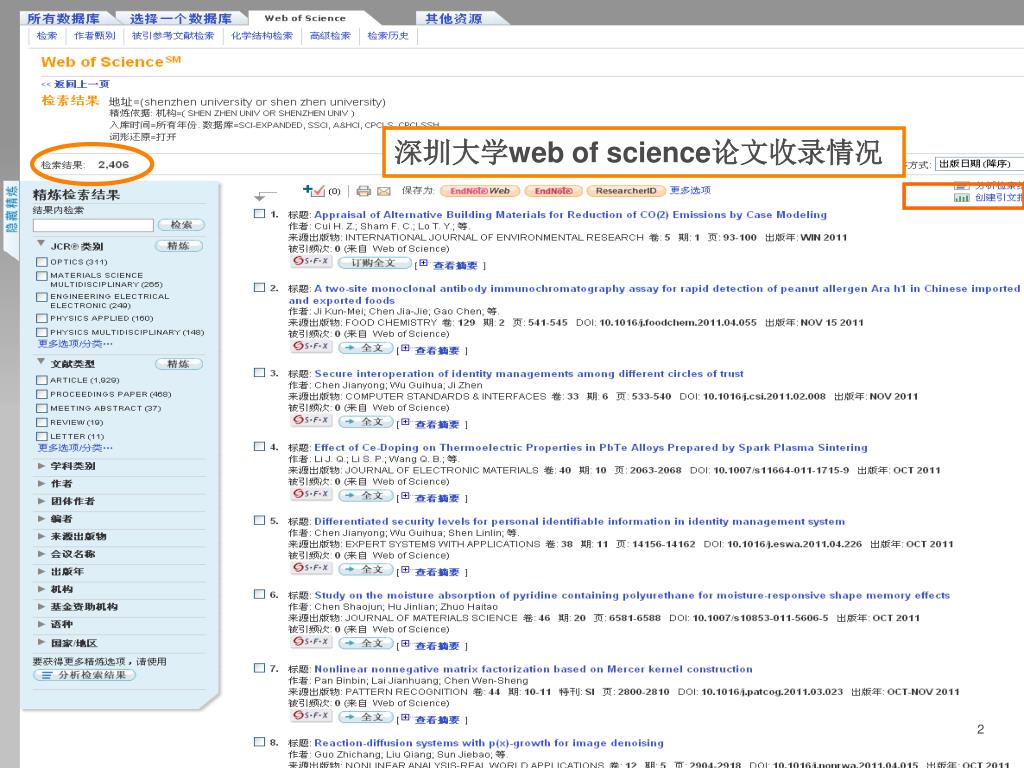Expand abstract plus icon for result 2

[x=406, y=348]
